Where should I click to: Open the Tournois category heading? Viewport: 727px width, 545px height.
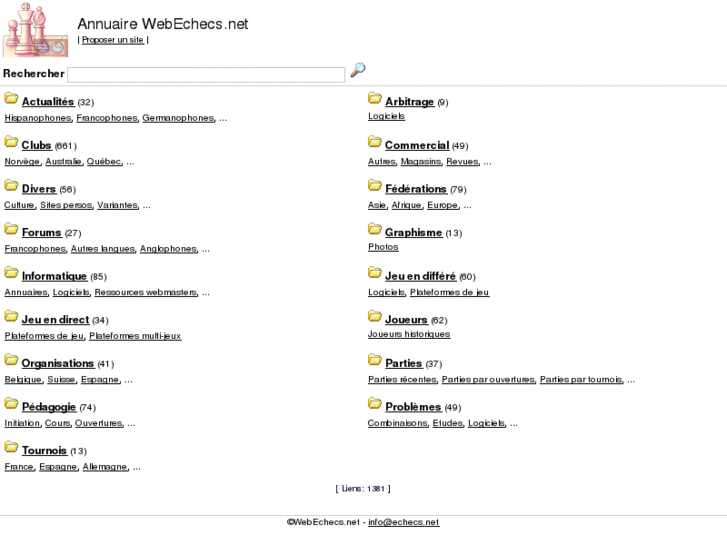(x=45, y=450)
